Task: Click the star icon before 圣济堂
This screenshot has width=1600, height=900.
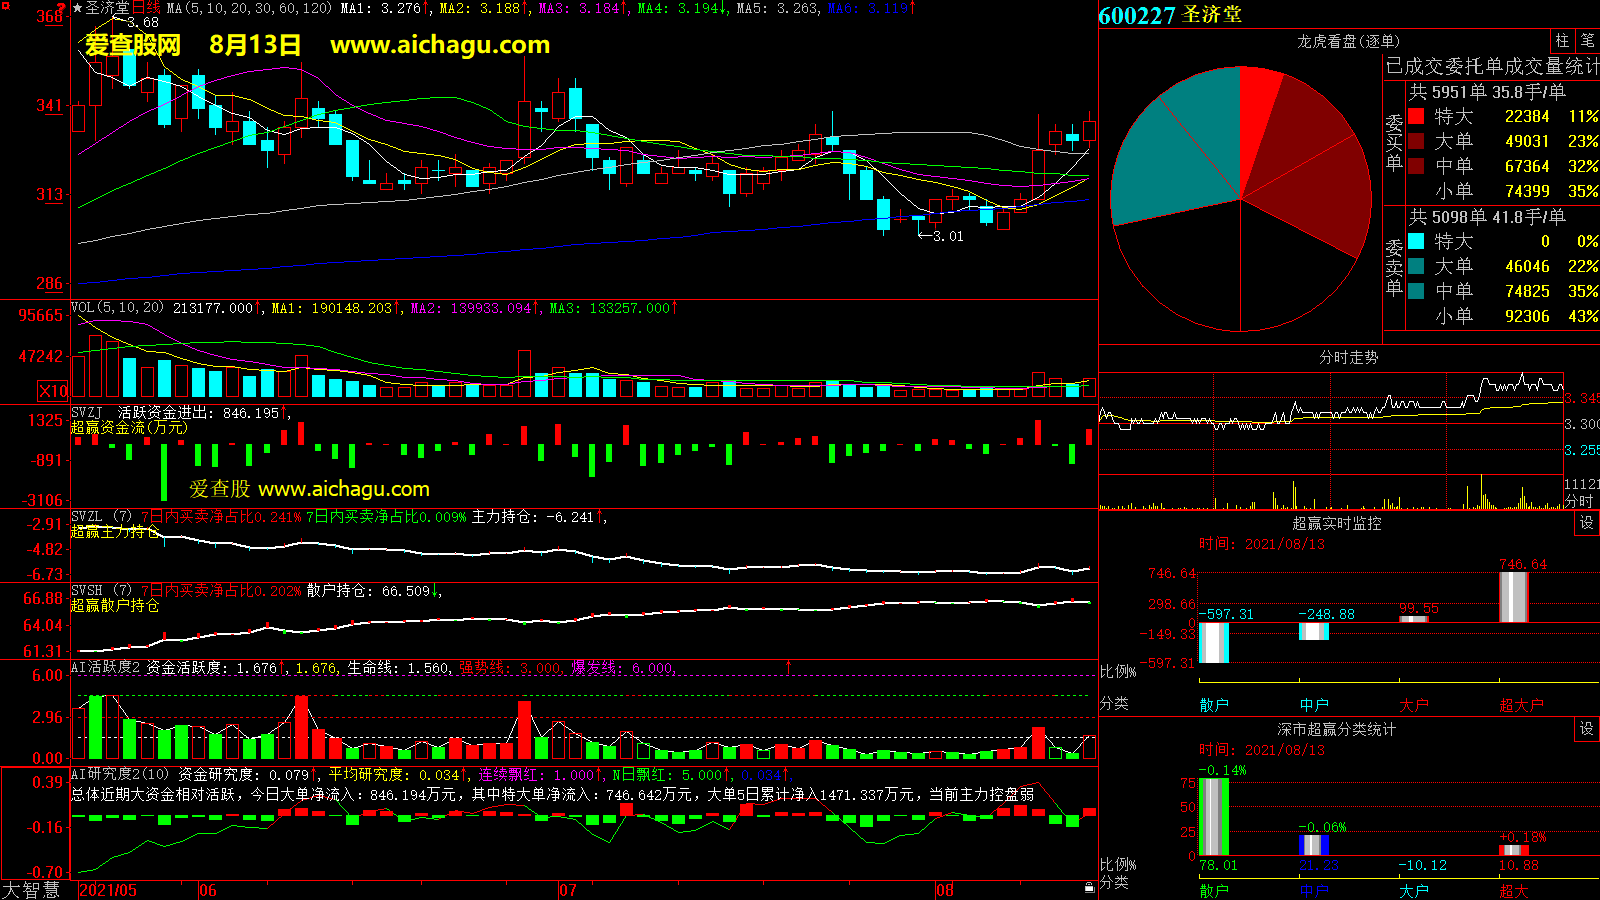Action: tap(78, 8)
